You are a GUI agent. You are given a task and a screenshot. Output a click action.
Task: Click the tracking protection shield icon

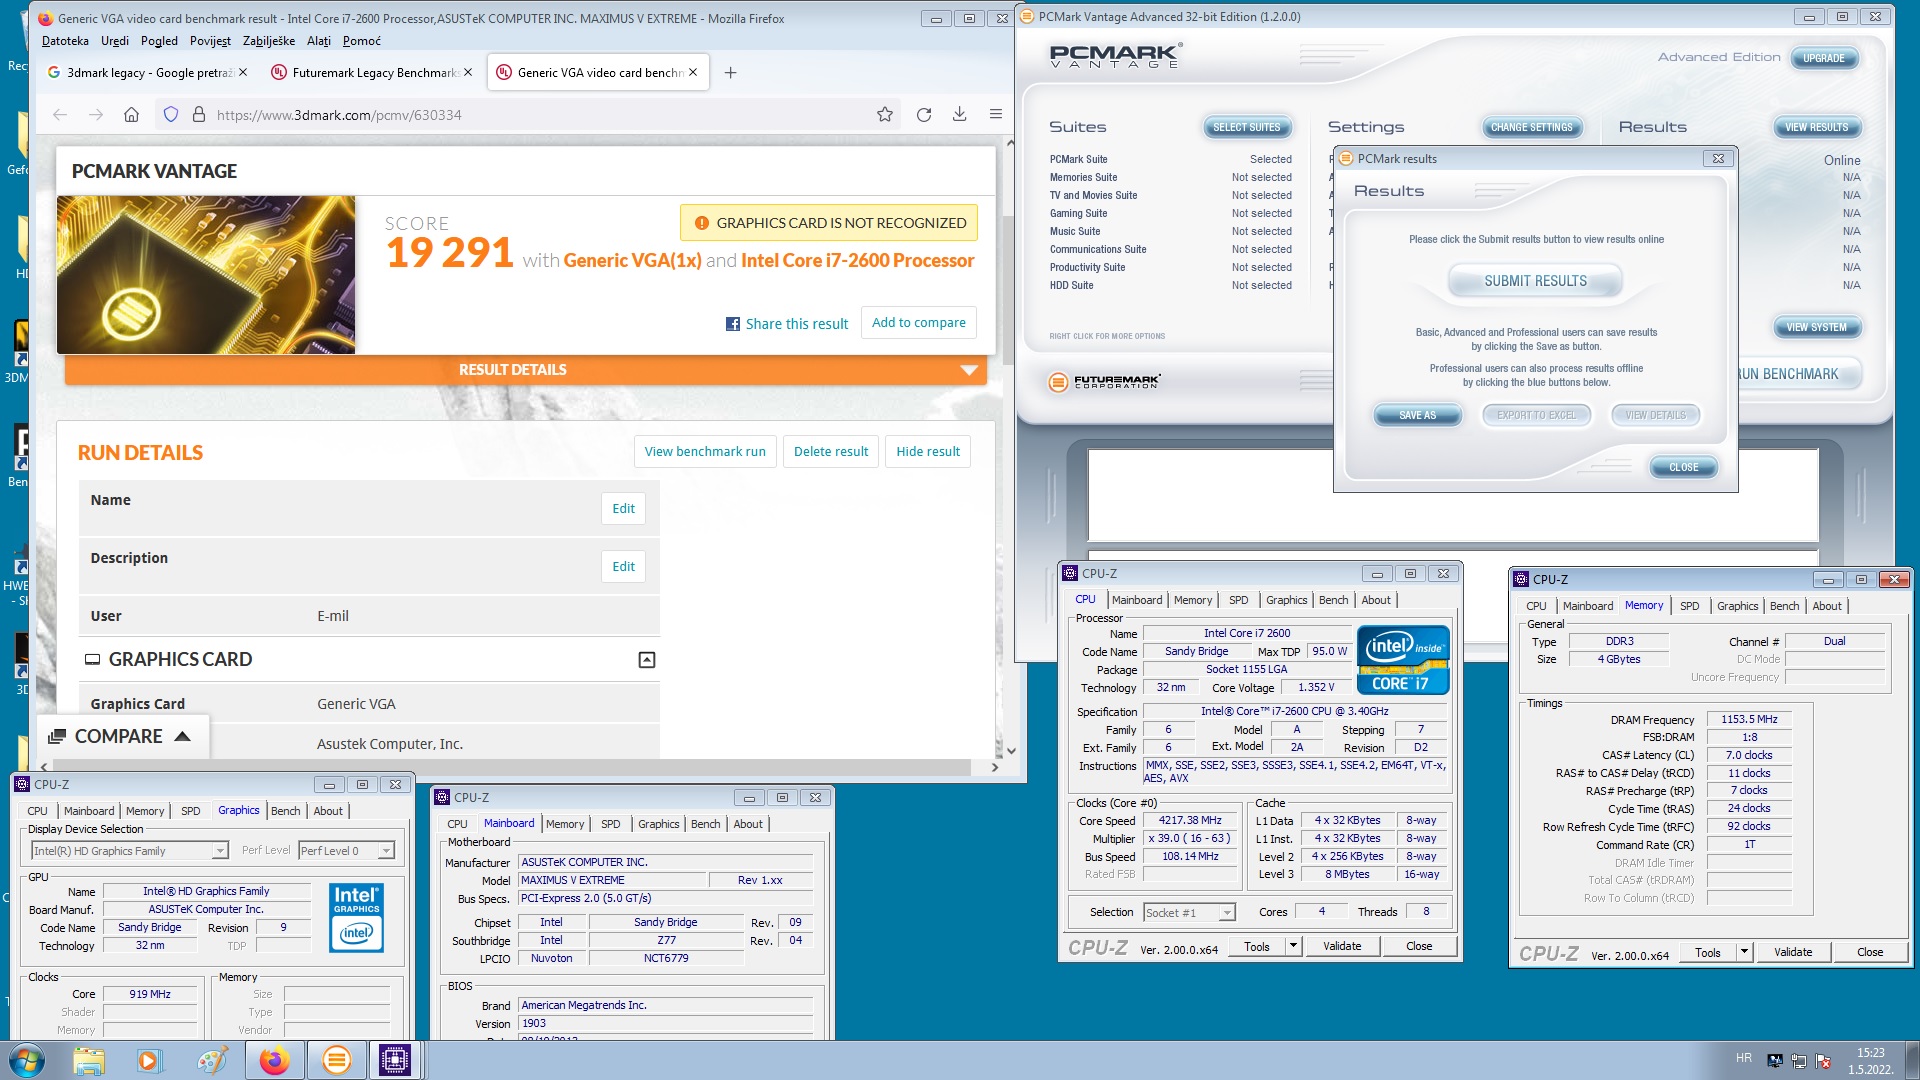click(x=171, y=115)
